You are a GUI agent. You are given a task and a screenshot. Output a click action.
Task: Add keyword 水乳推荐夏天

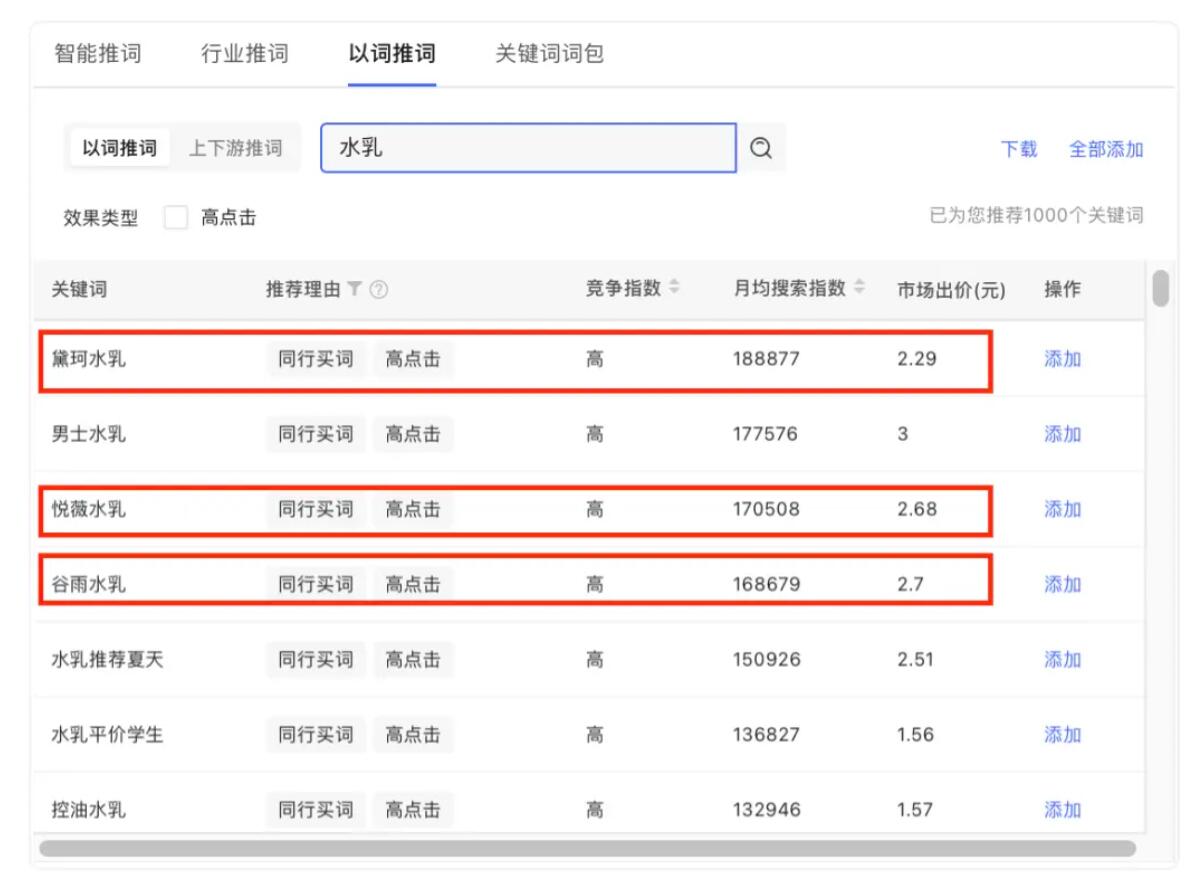(1062, 659)
